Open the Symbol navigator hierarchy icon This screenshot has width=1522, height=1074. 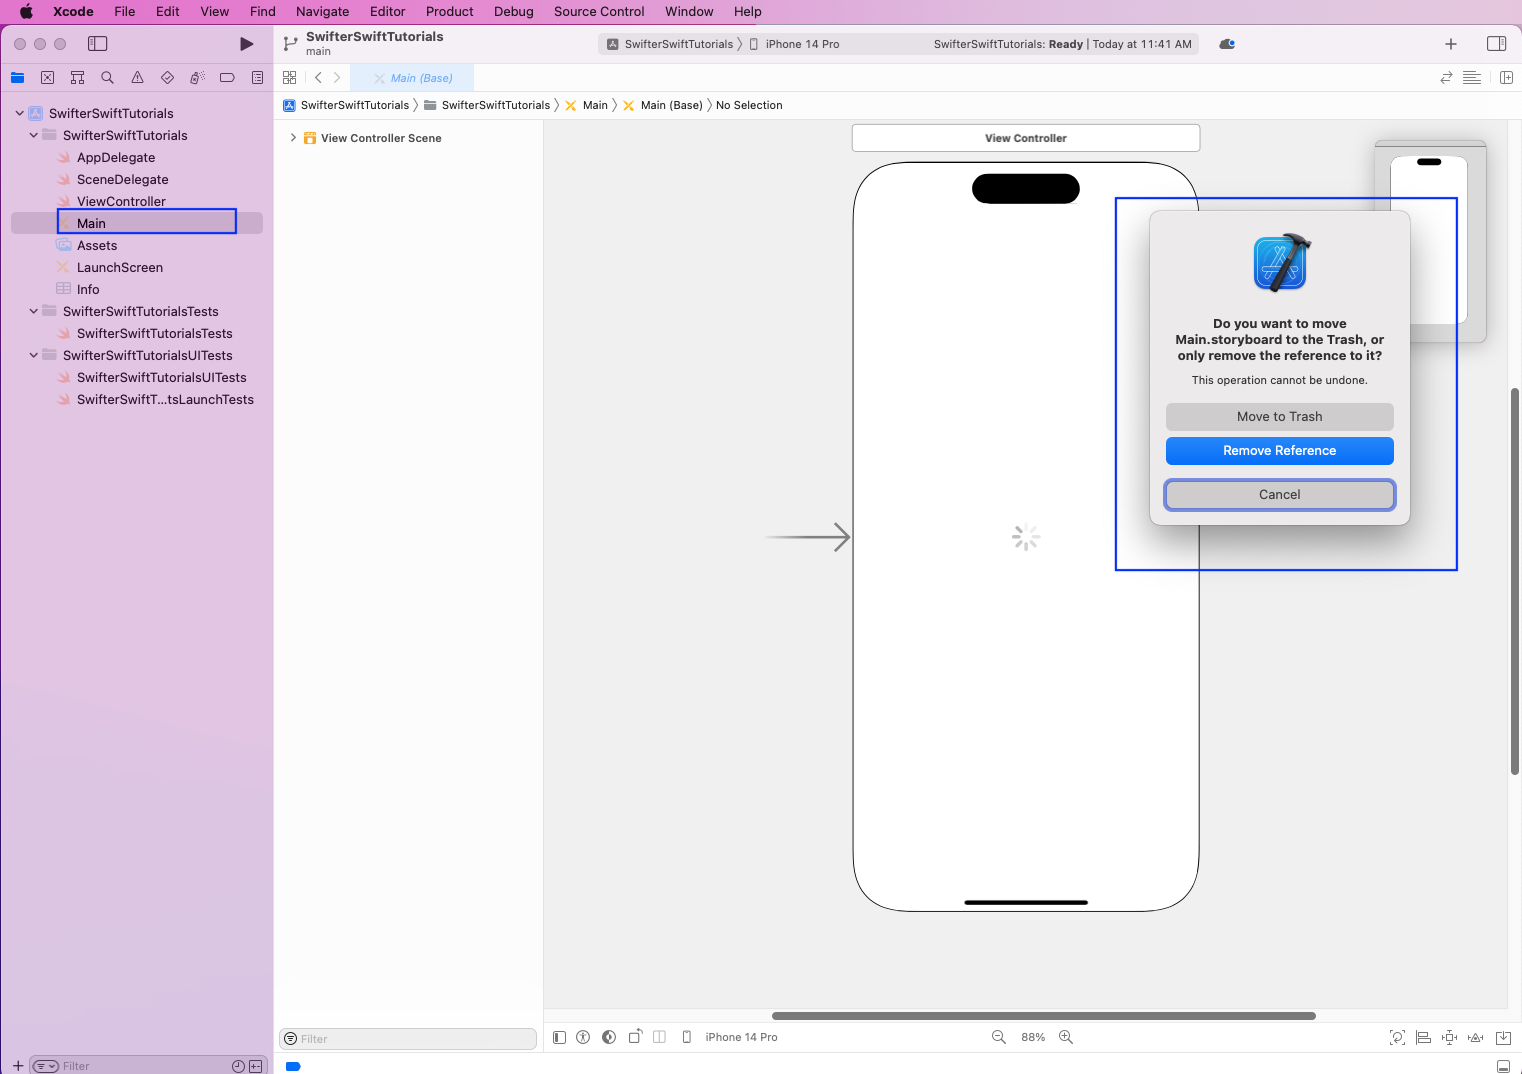77,78
